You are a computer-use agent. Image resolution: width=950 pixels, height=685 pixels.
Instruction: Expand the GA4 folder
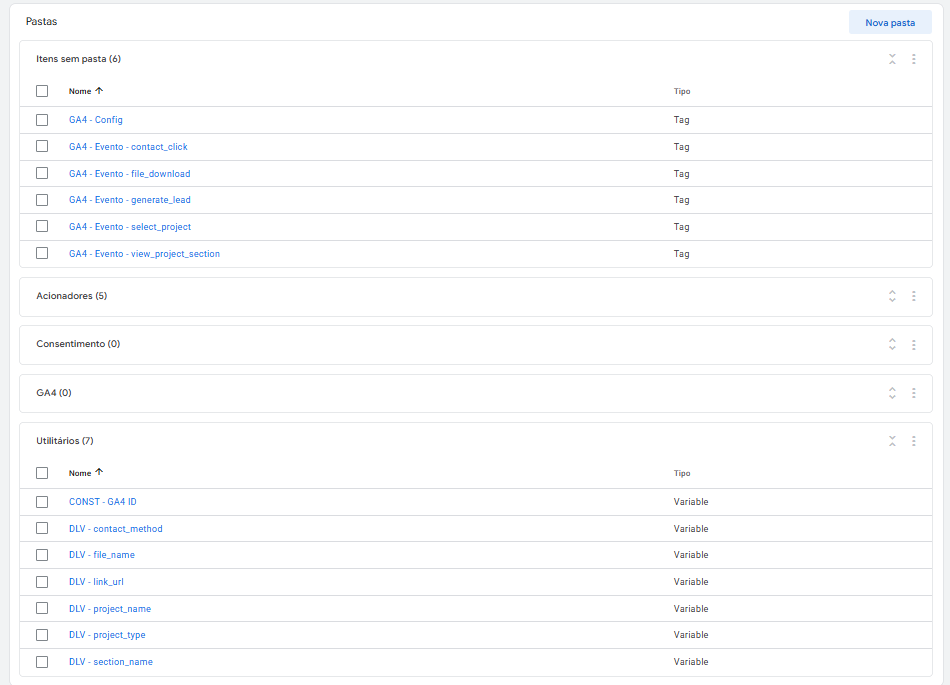892,393
